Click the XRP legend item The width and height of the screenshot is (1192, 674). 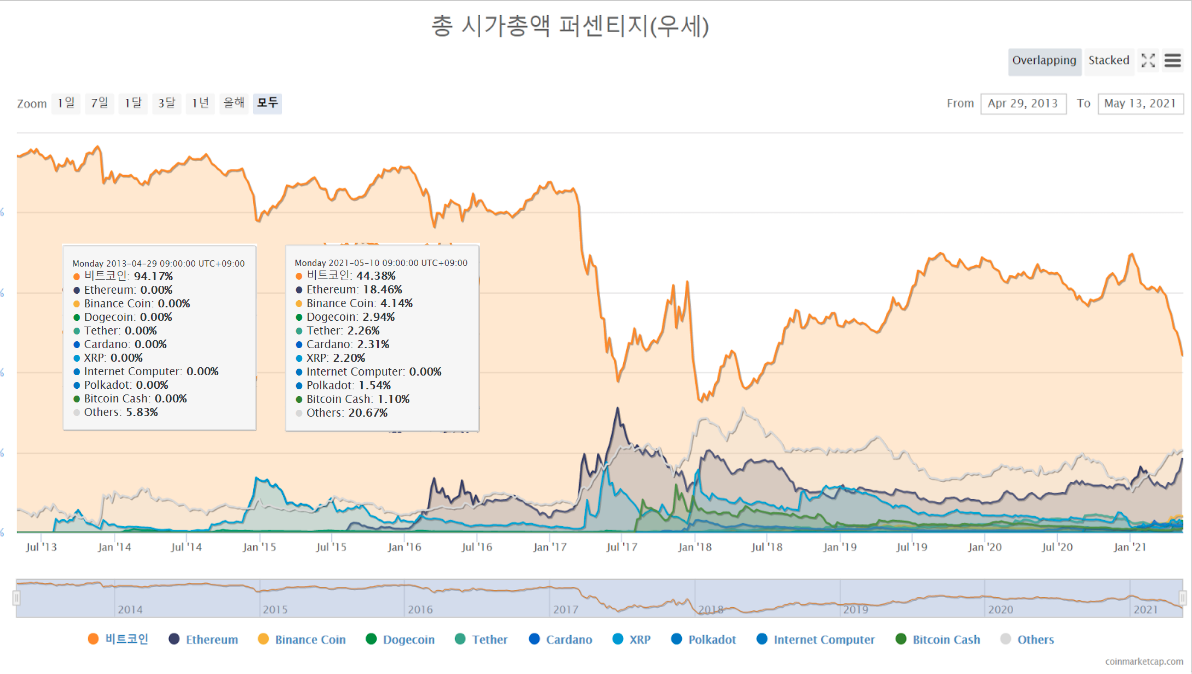click(632, 639)
